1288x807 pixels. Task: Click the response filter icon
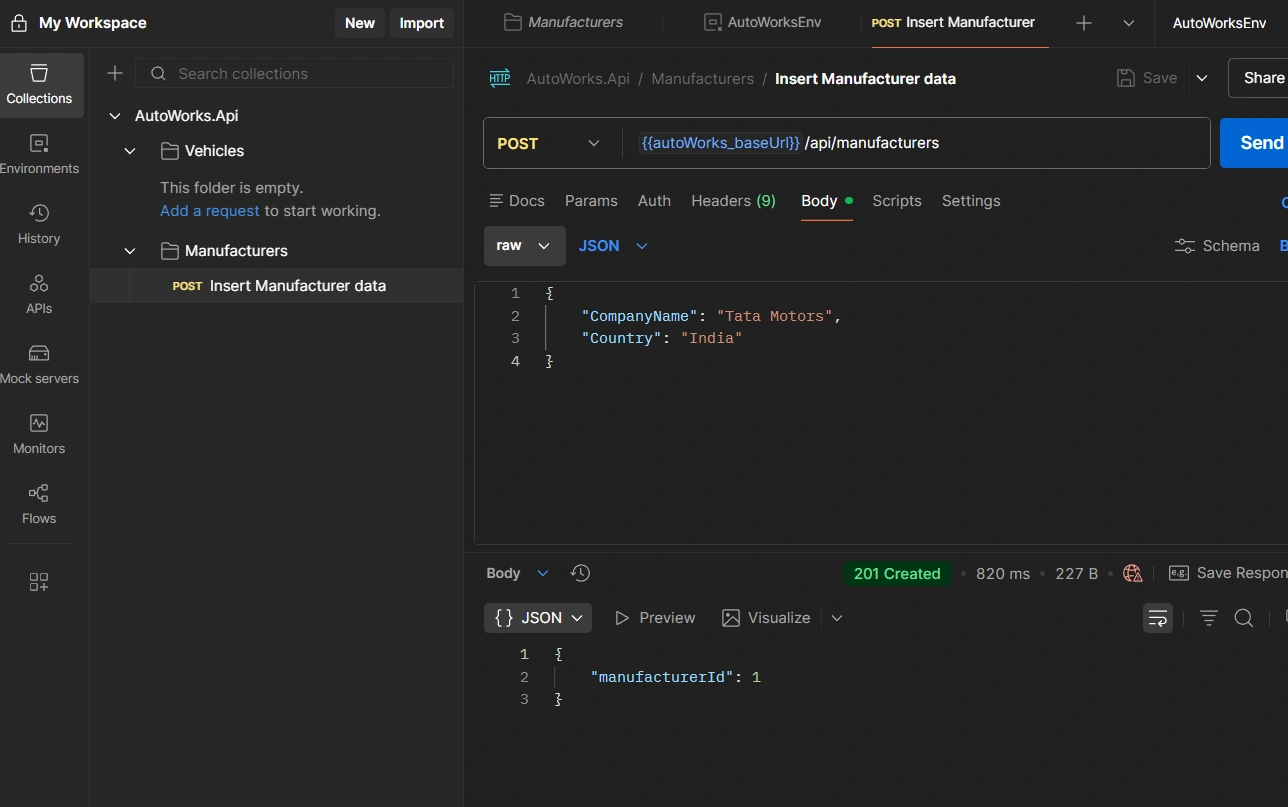click(x=1209, y=618)
